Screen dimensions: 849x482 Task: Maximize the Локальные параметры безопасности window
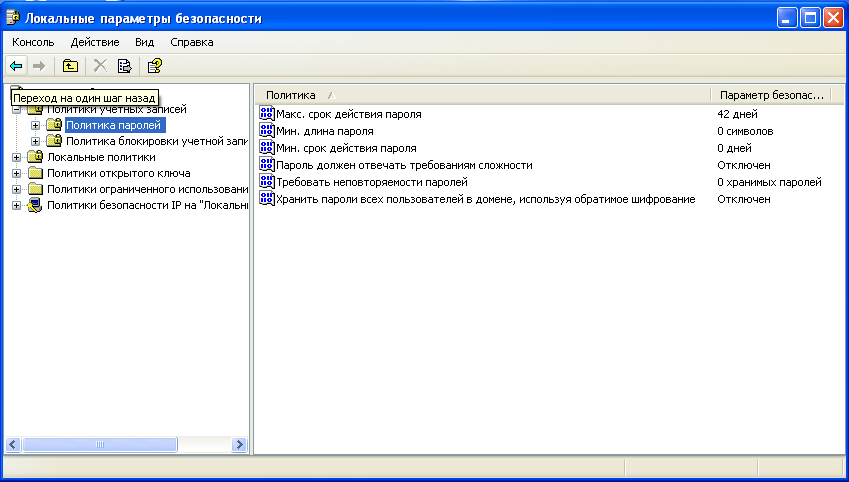(x=811, y=18)
